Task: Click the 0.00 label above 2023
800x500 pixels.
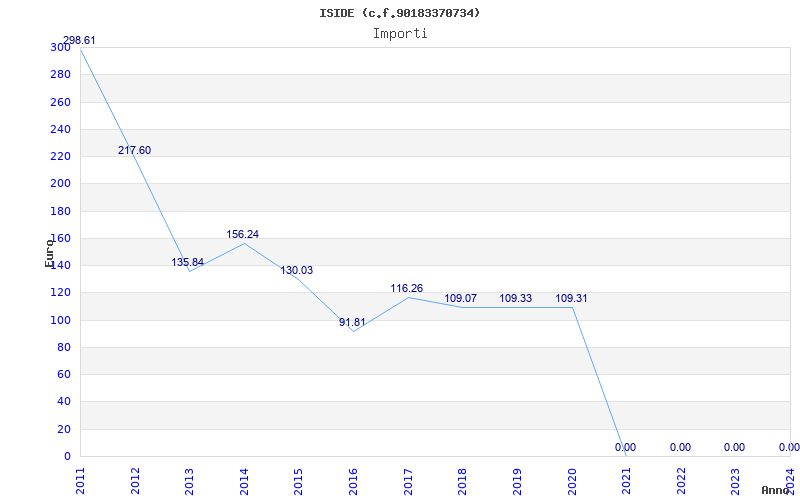Action: (x=734, y=447)
